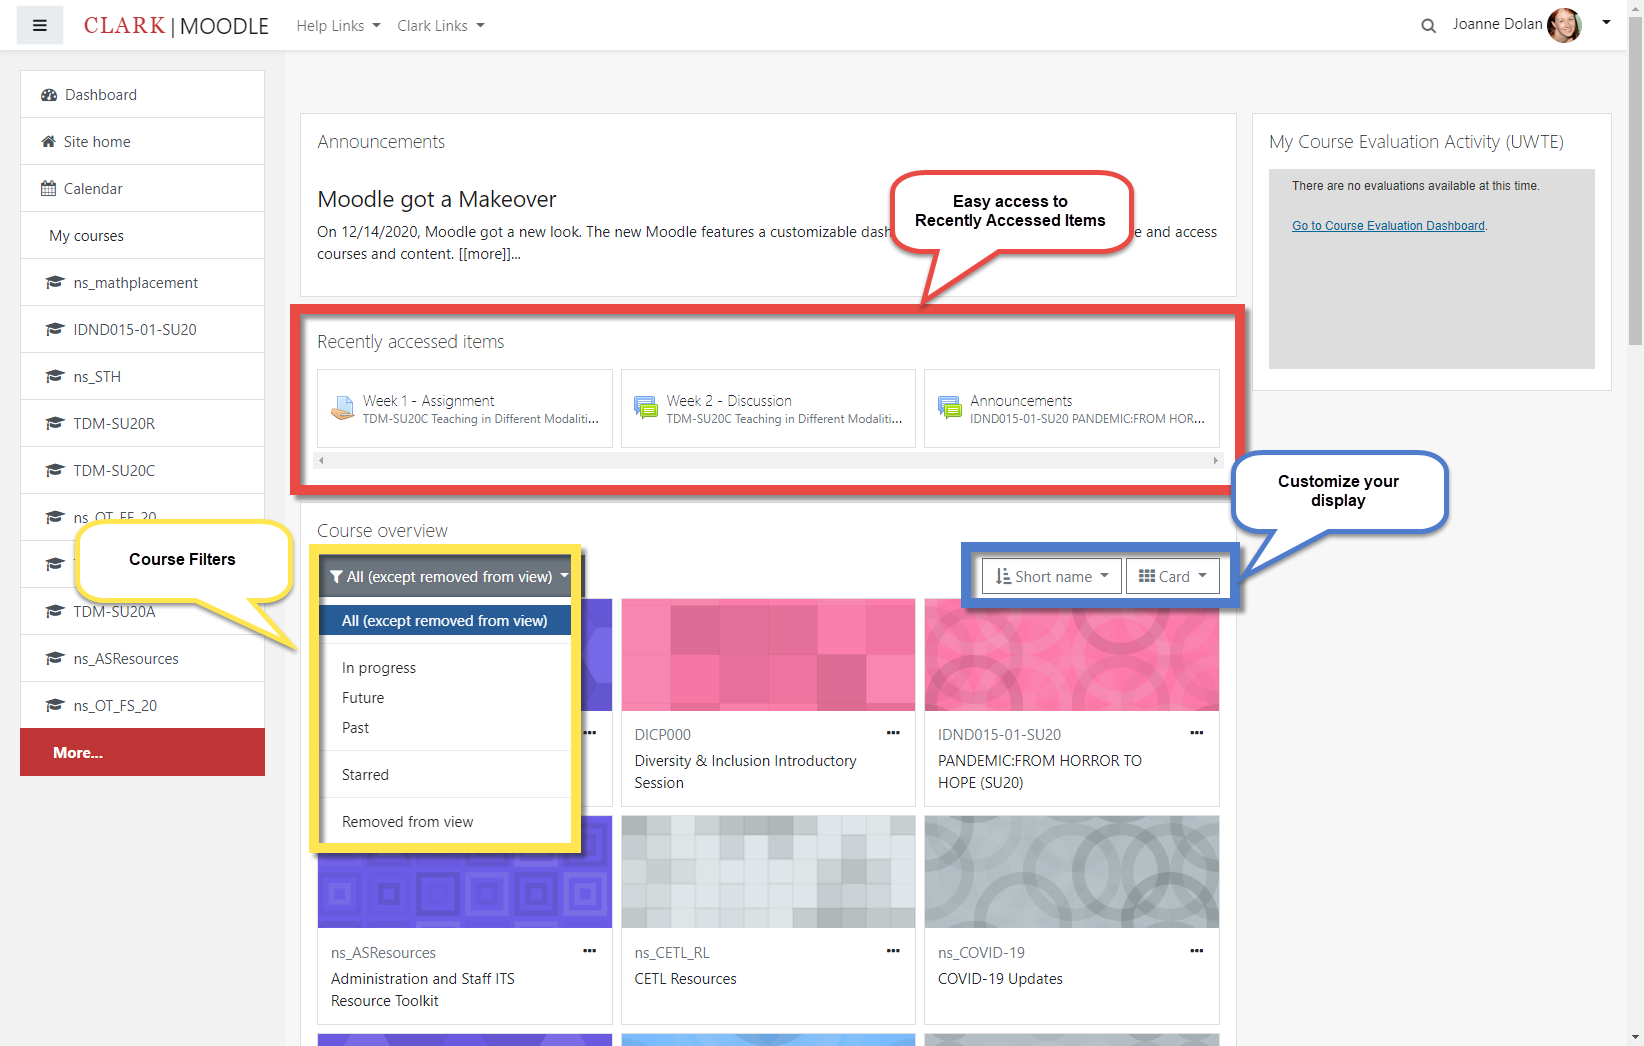Screen dimensions: 1644x1046
Task: Open the TDM-SU20C course
Action: (x=142, y=471)
